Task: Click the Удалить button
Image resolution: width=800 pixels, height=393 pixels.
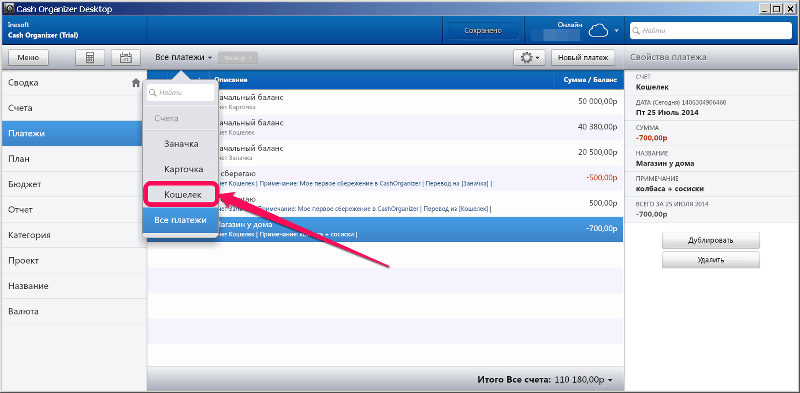Action: 711,260
